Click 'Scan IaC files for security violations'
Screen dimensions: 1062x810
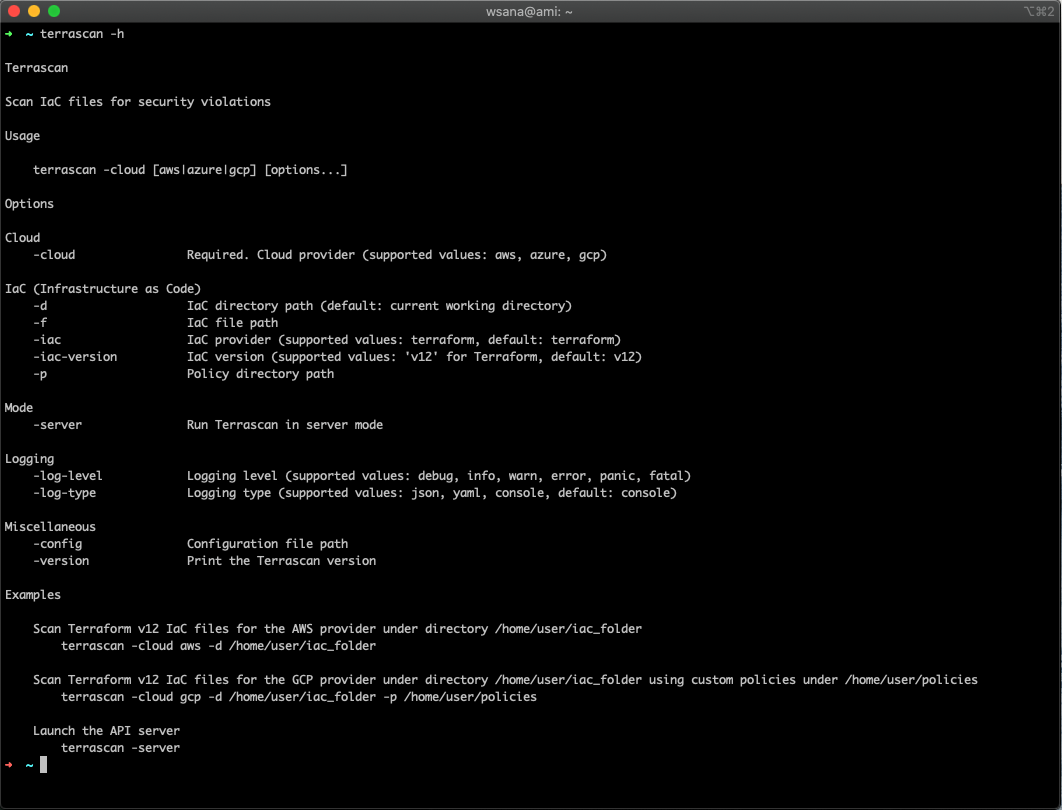(137, 102)
